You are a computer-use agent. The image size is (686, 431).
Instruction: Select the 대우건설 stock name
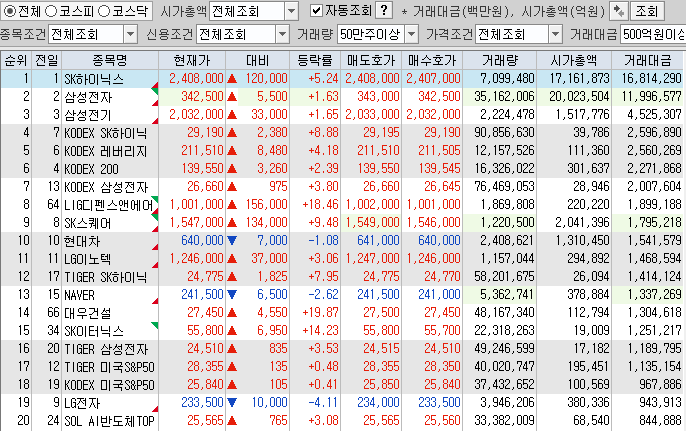pos(88,313)
